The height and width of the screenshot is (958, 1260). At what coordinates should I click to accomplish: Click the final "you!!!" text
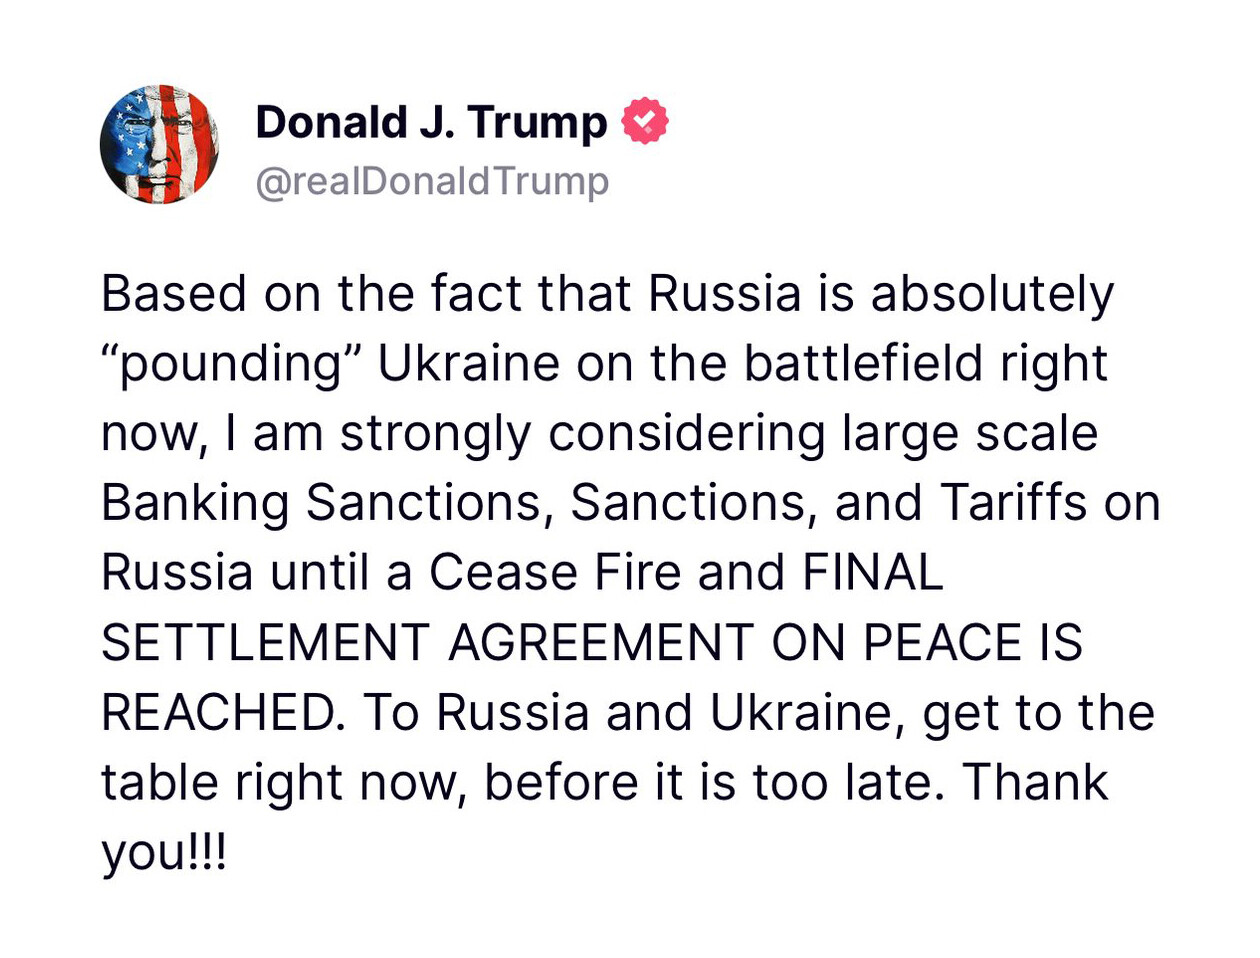pos(164,853)
